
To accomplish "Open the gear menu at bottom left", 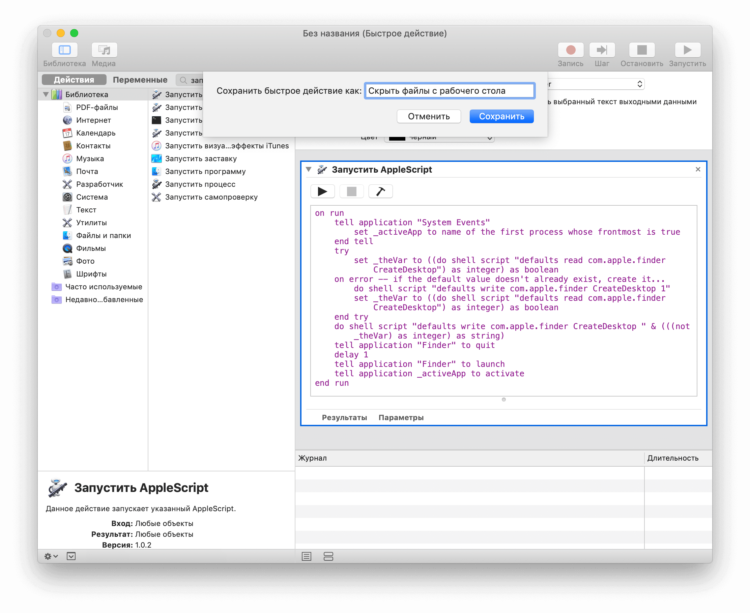I will coord(51,556).
